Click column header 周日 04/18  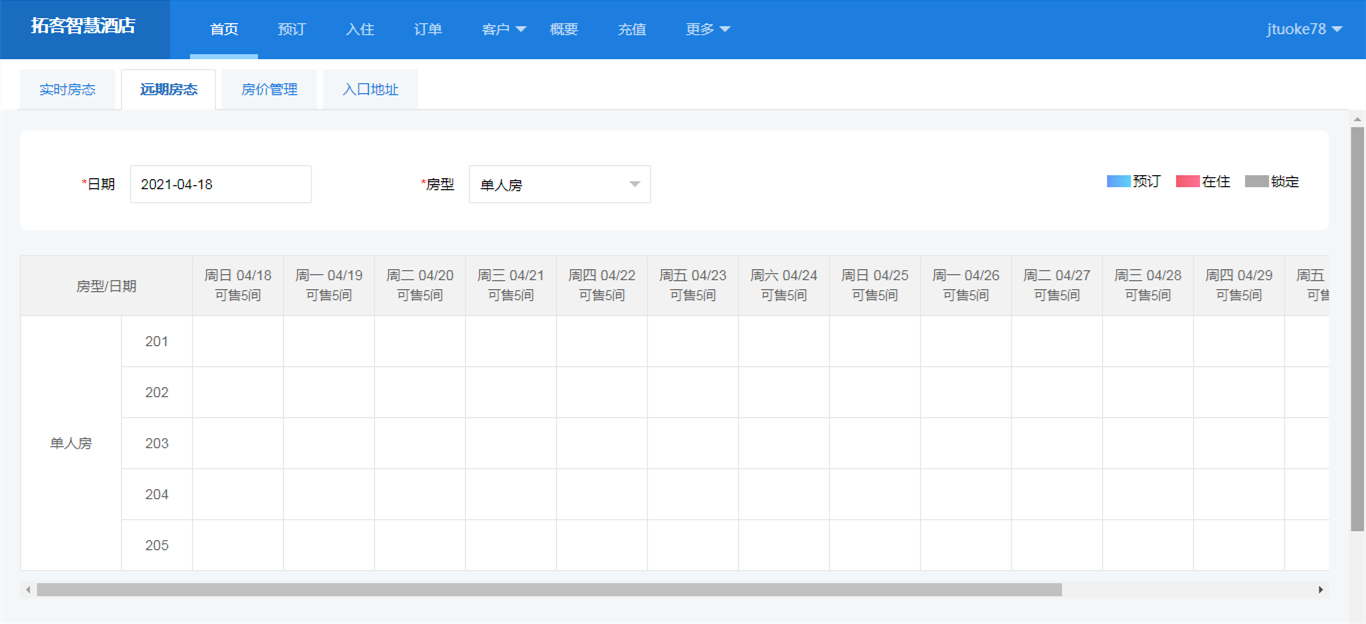[238, 285]
